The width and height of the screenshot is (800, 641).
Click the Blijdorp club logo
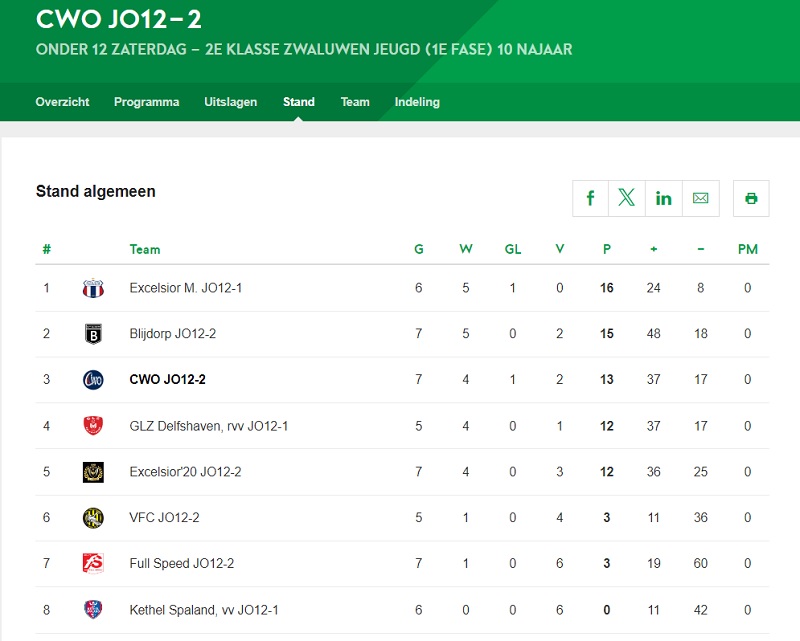click(93, 334)
